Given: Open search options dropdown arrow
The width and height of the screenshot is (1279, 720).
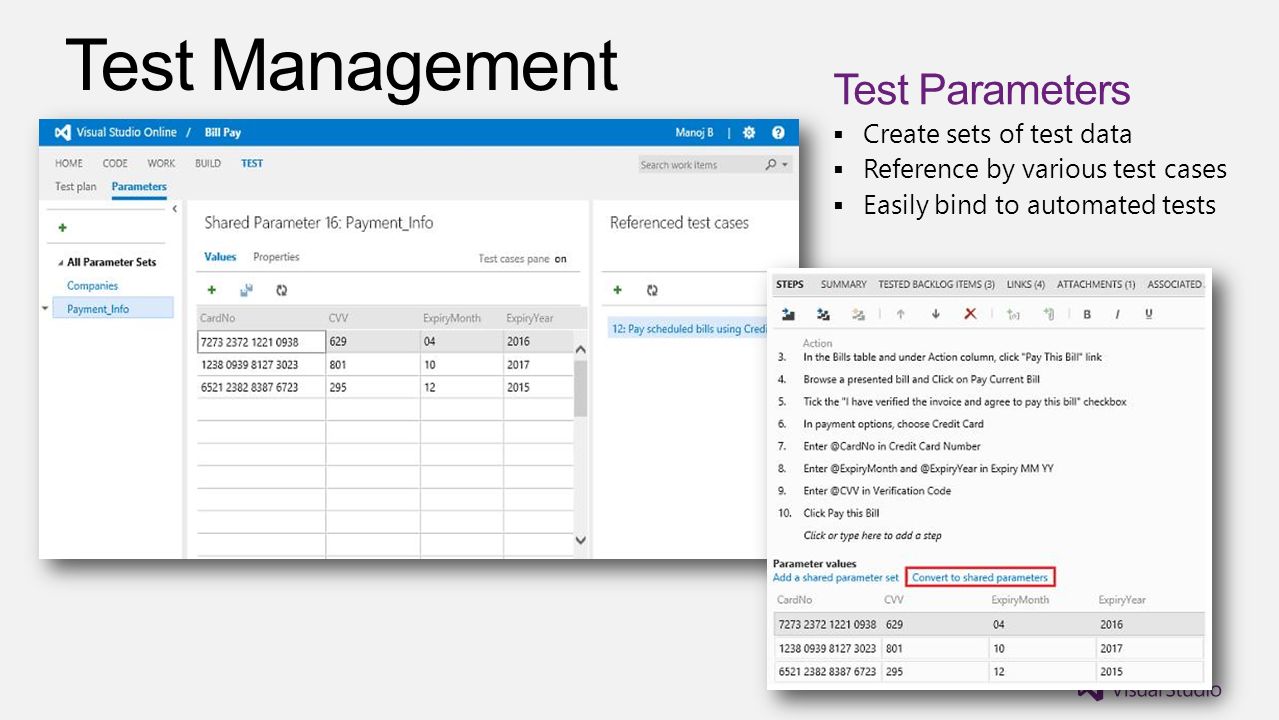Looking at the screenshot, I should [785, 165].
